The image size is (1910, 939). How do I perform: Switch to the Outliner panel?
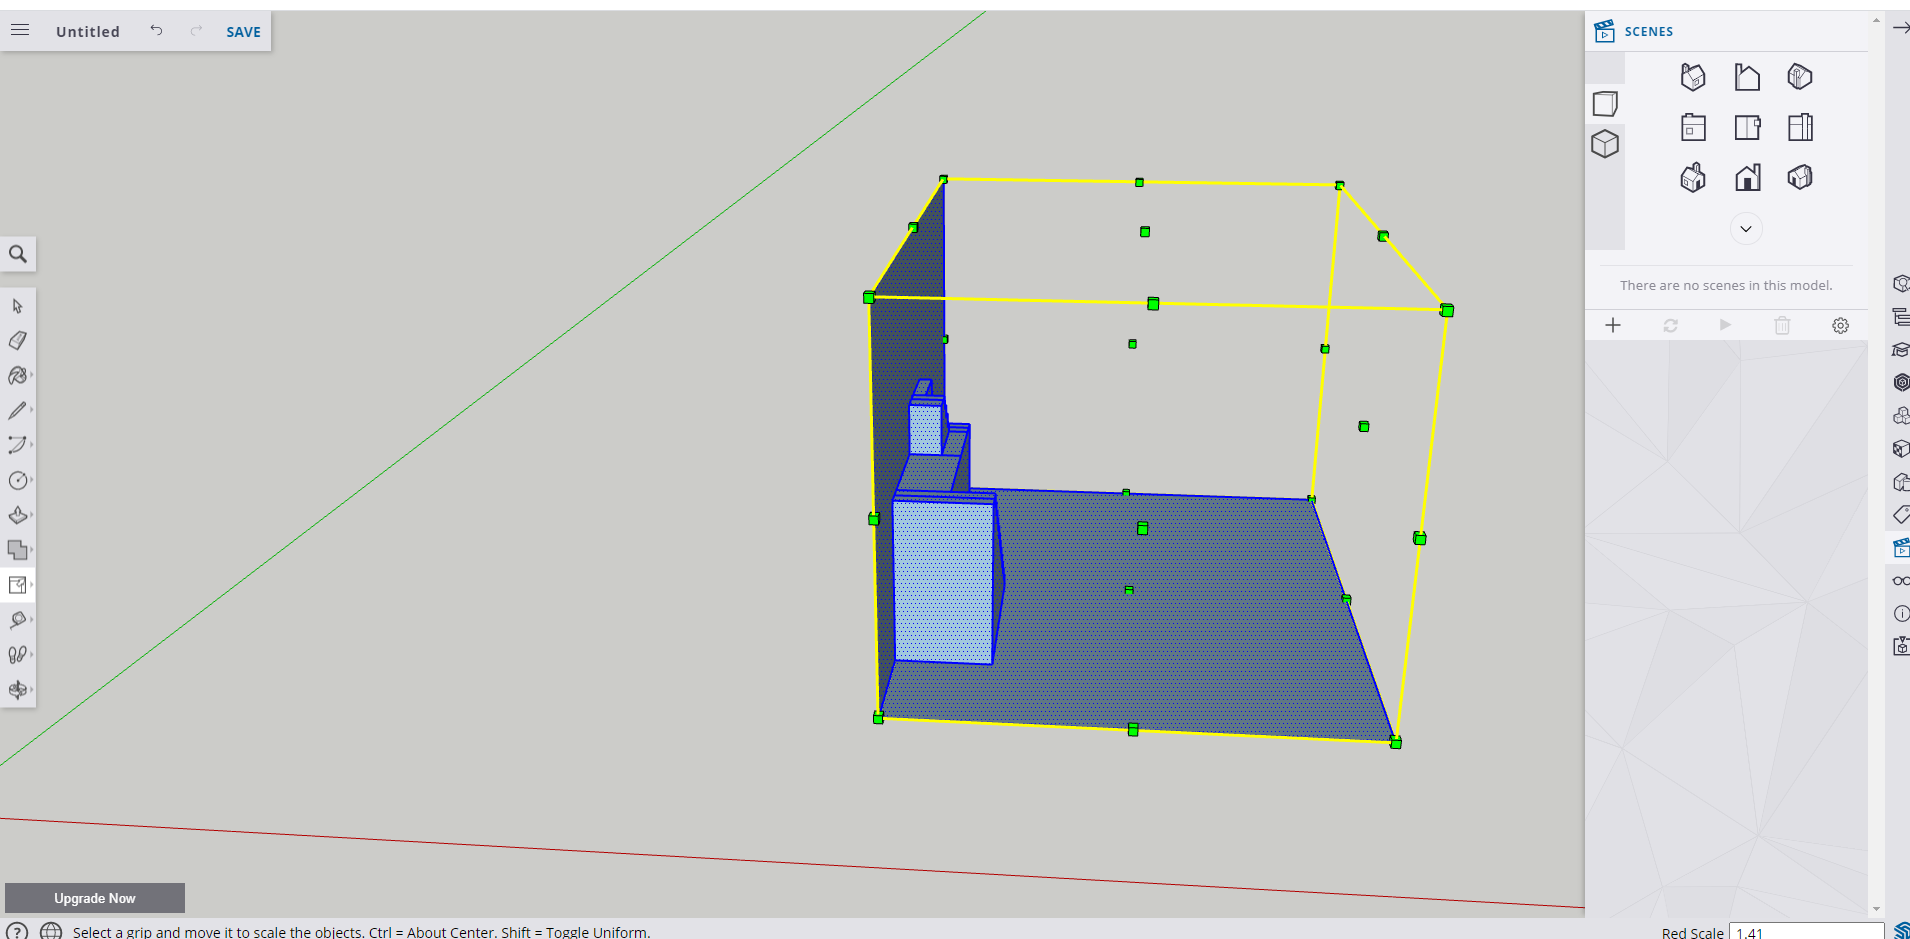pyautogui.click(x=1900, y=316)
